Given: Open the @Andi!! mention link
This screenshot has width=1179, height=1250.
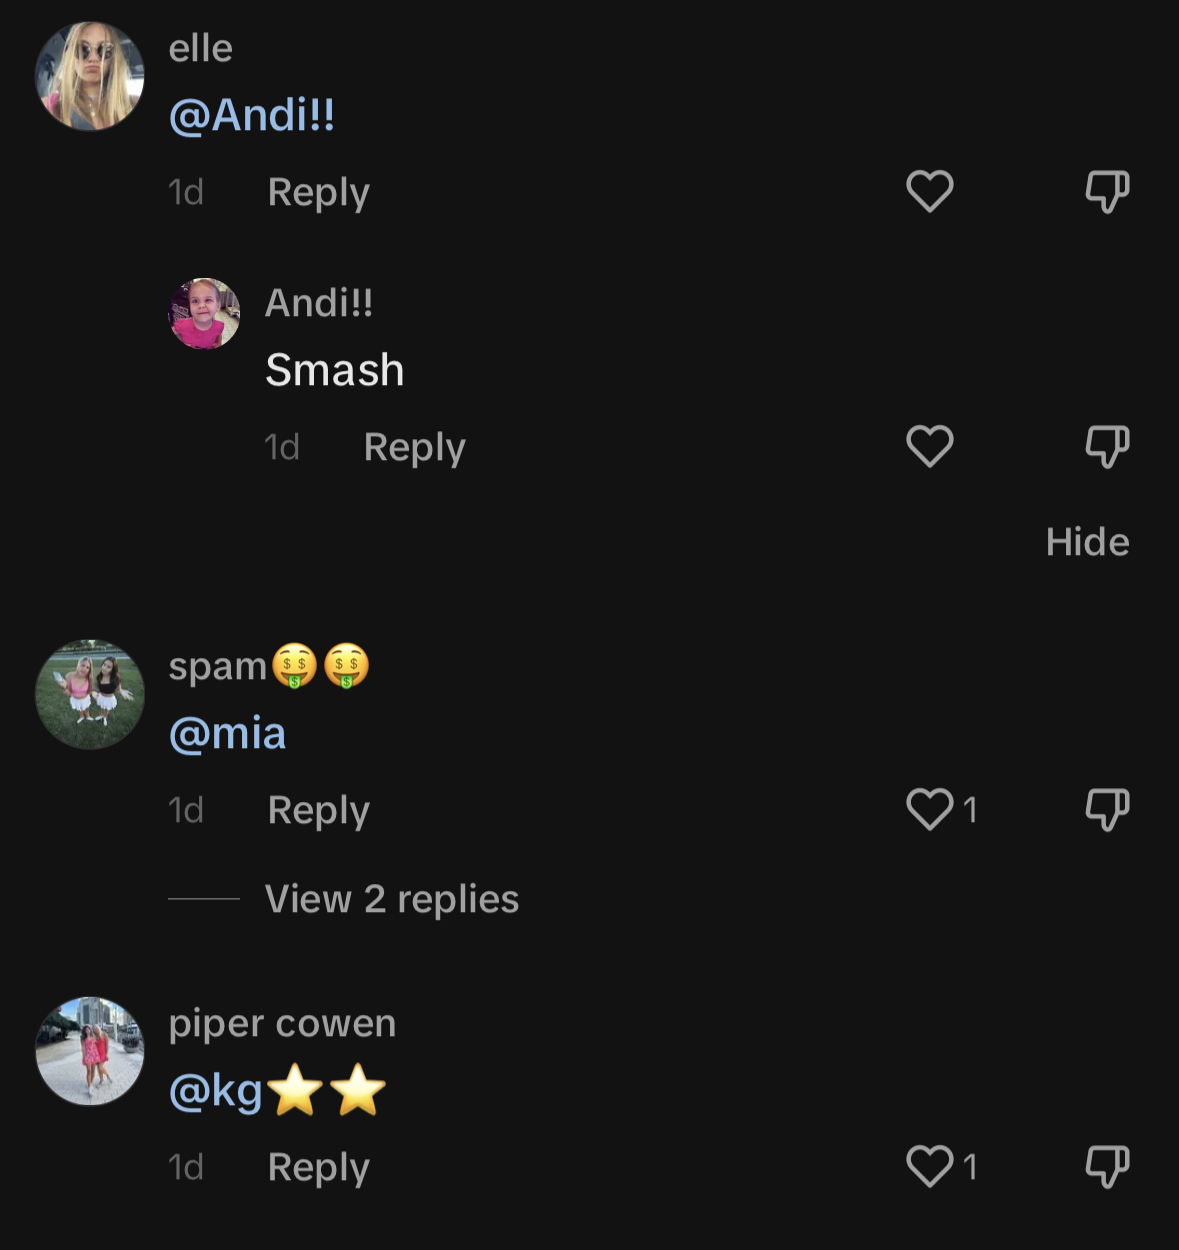Looking at the screenshot, I should pos(252,115).
